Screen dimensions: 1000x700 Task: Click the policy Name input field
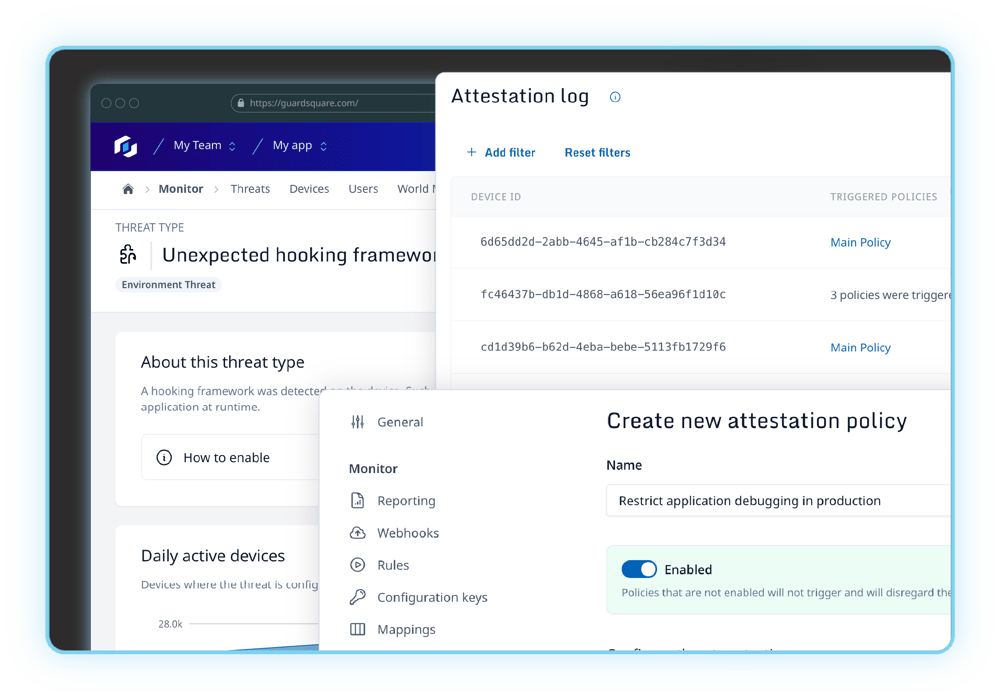tap(778, 500)
